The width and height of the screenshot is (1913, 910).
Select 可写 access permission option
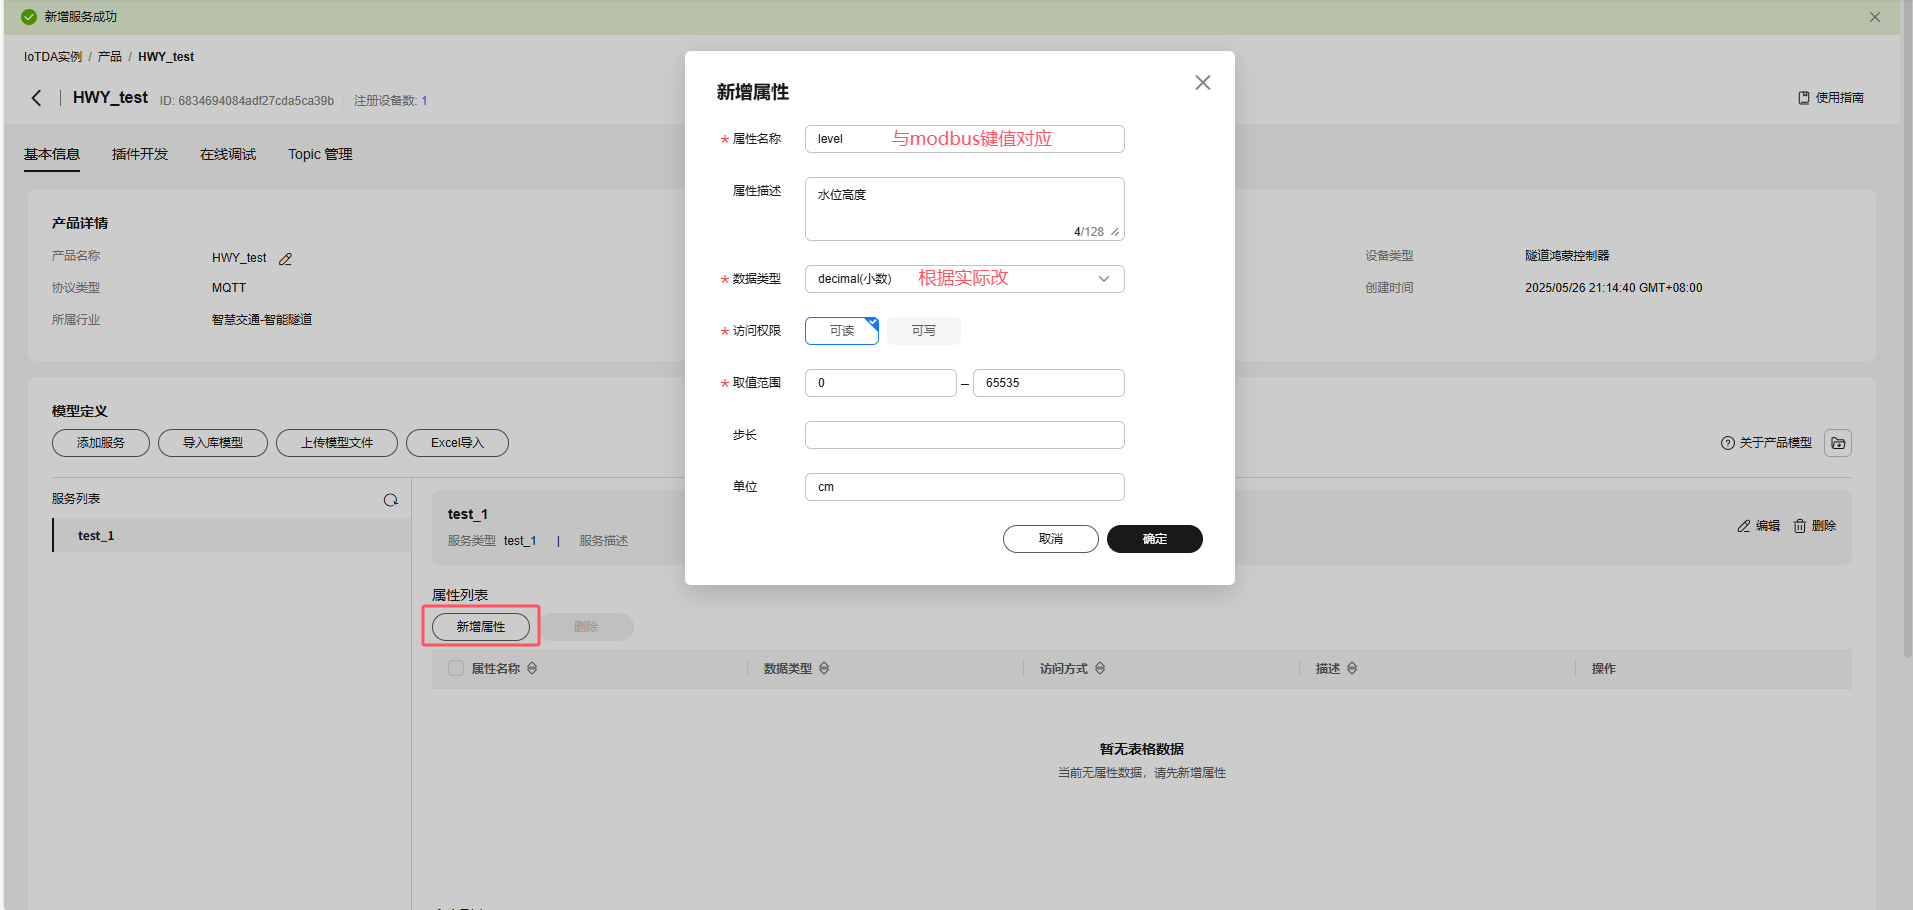click(x=924, y=331)
